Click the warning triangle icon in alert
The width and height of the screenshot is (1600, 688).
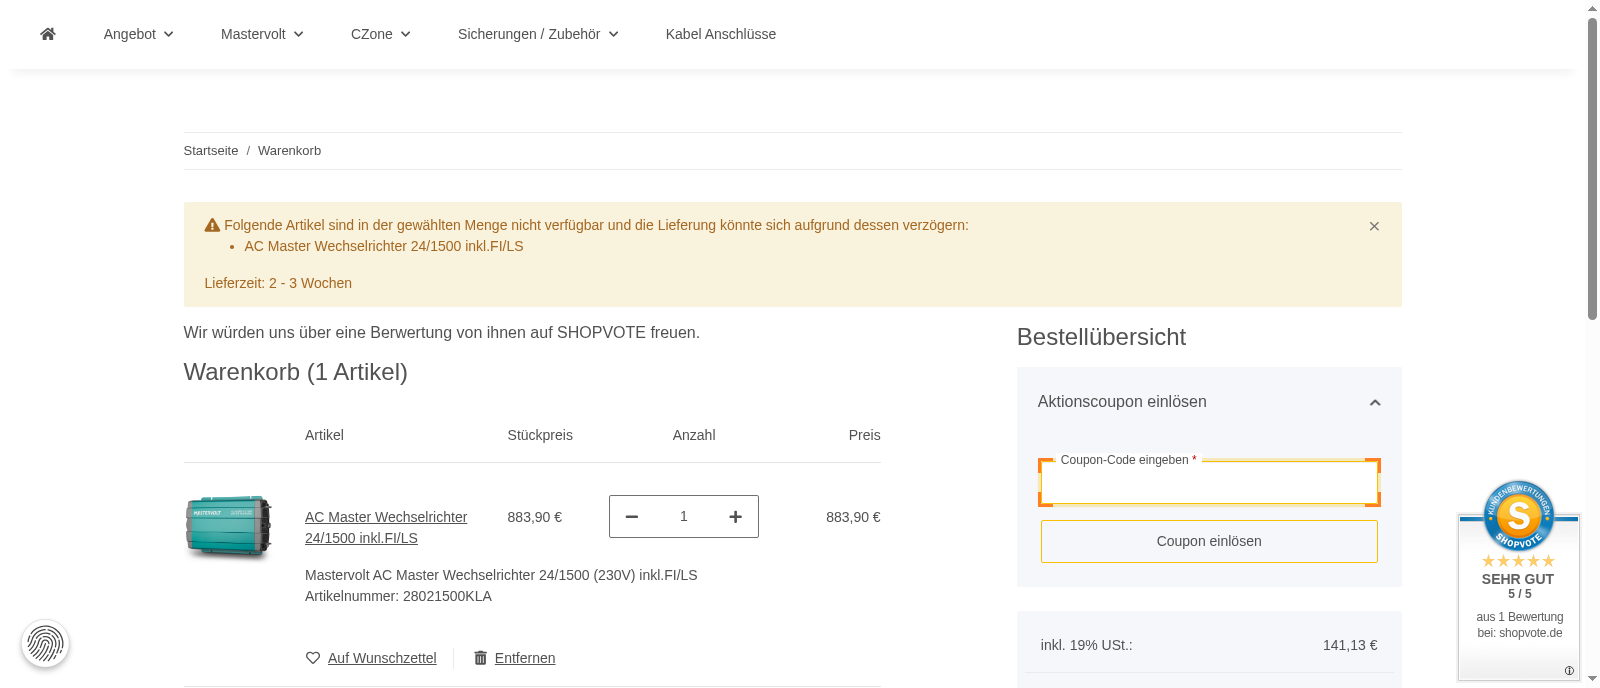212,225
